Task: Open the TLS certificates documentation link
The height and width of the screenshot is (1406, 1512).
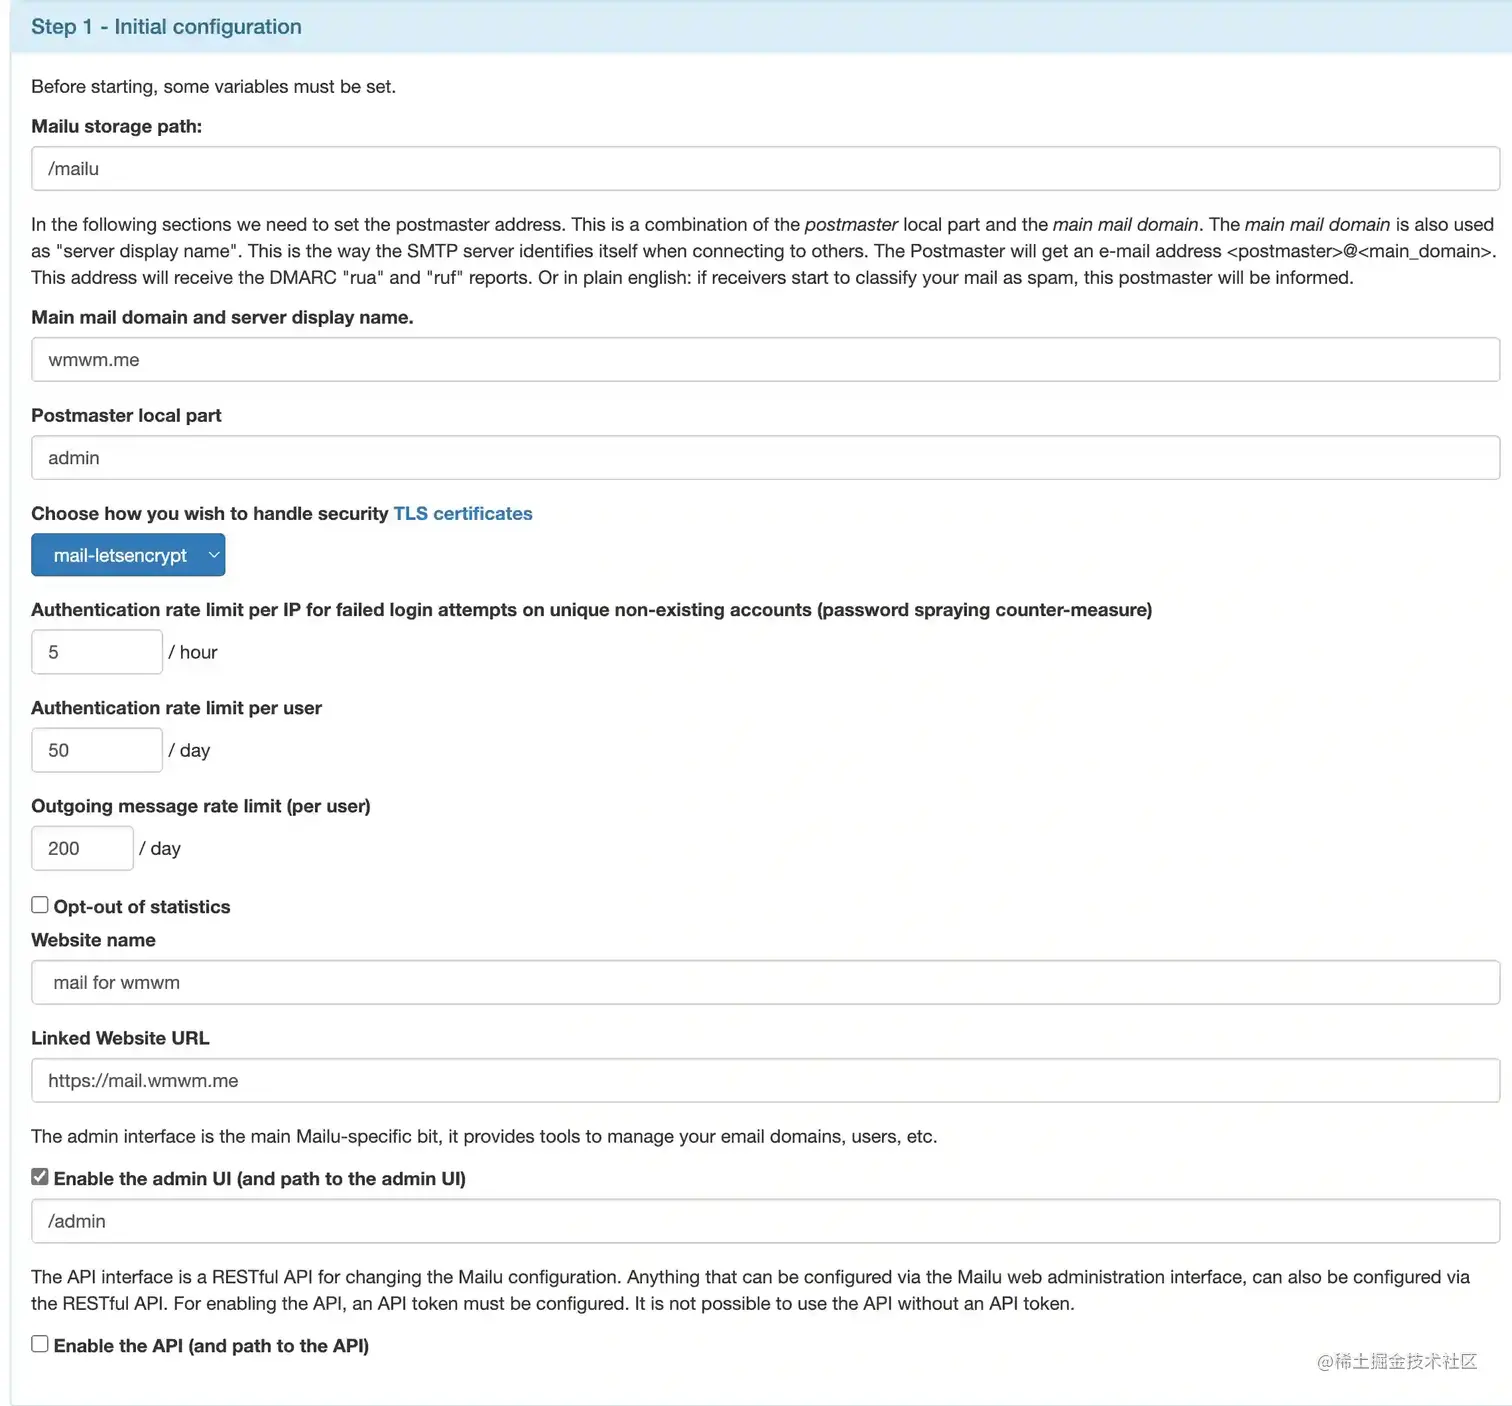Action: point(463,513)
